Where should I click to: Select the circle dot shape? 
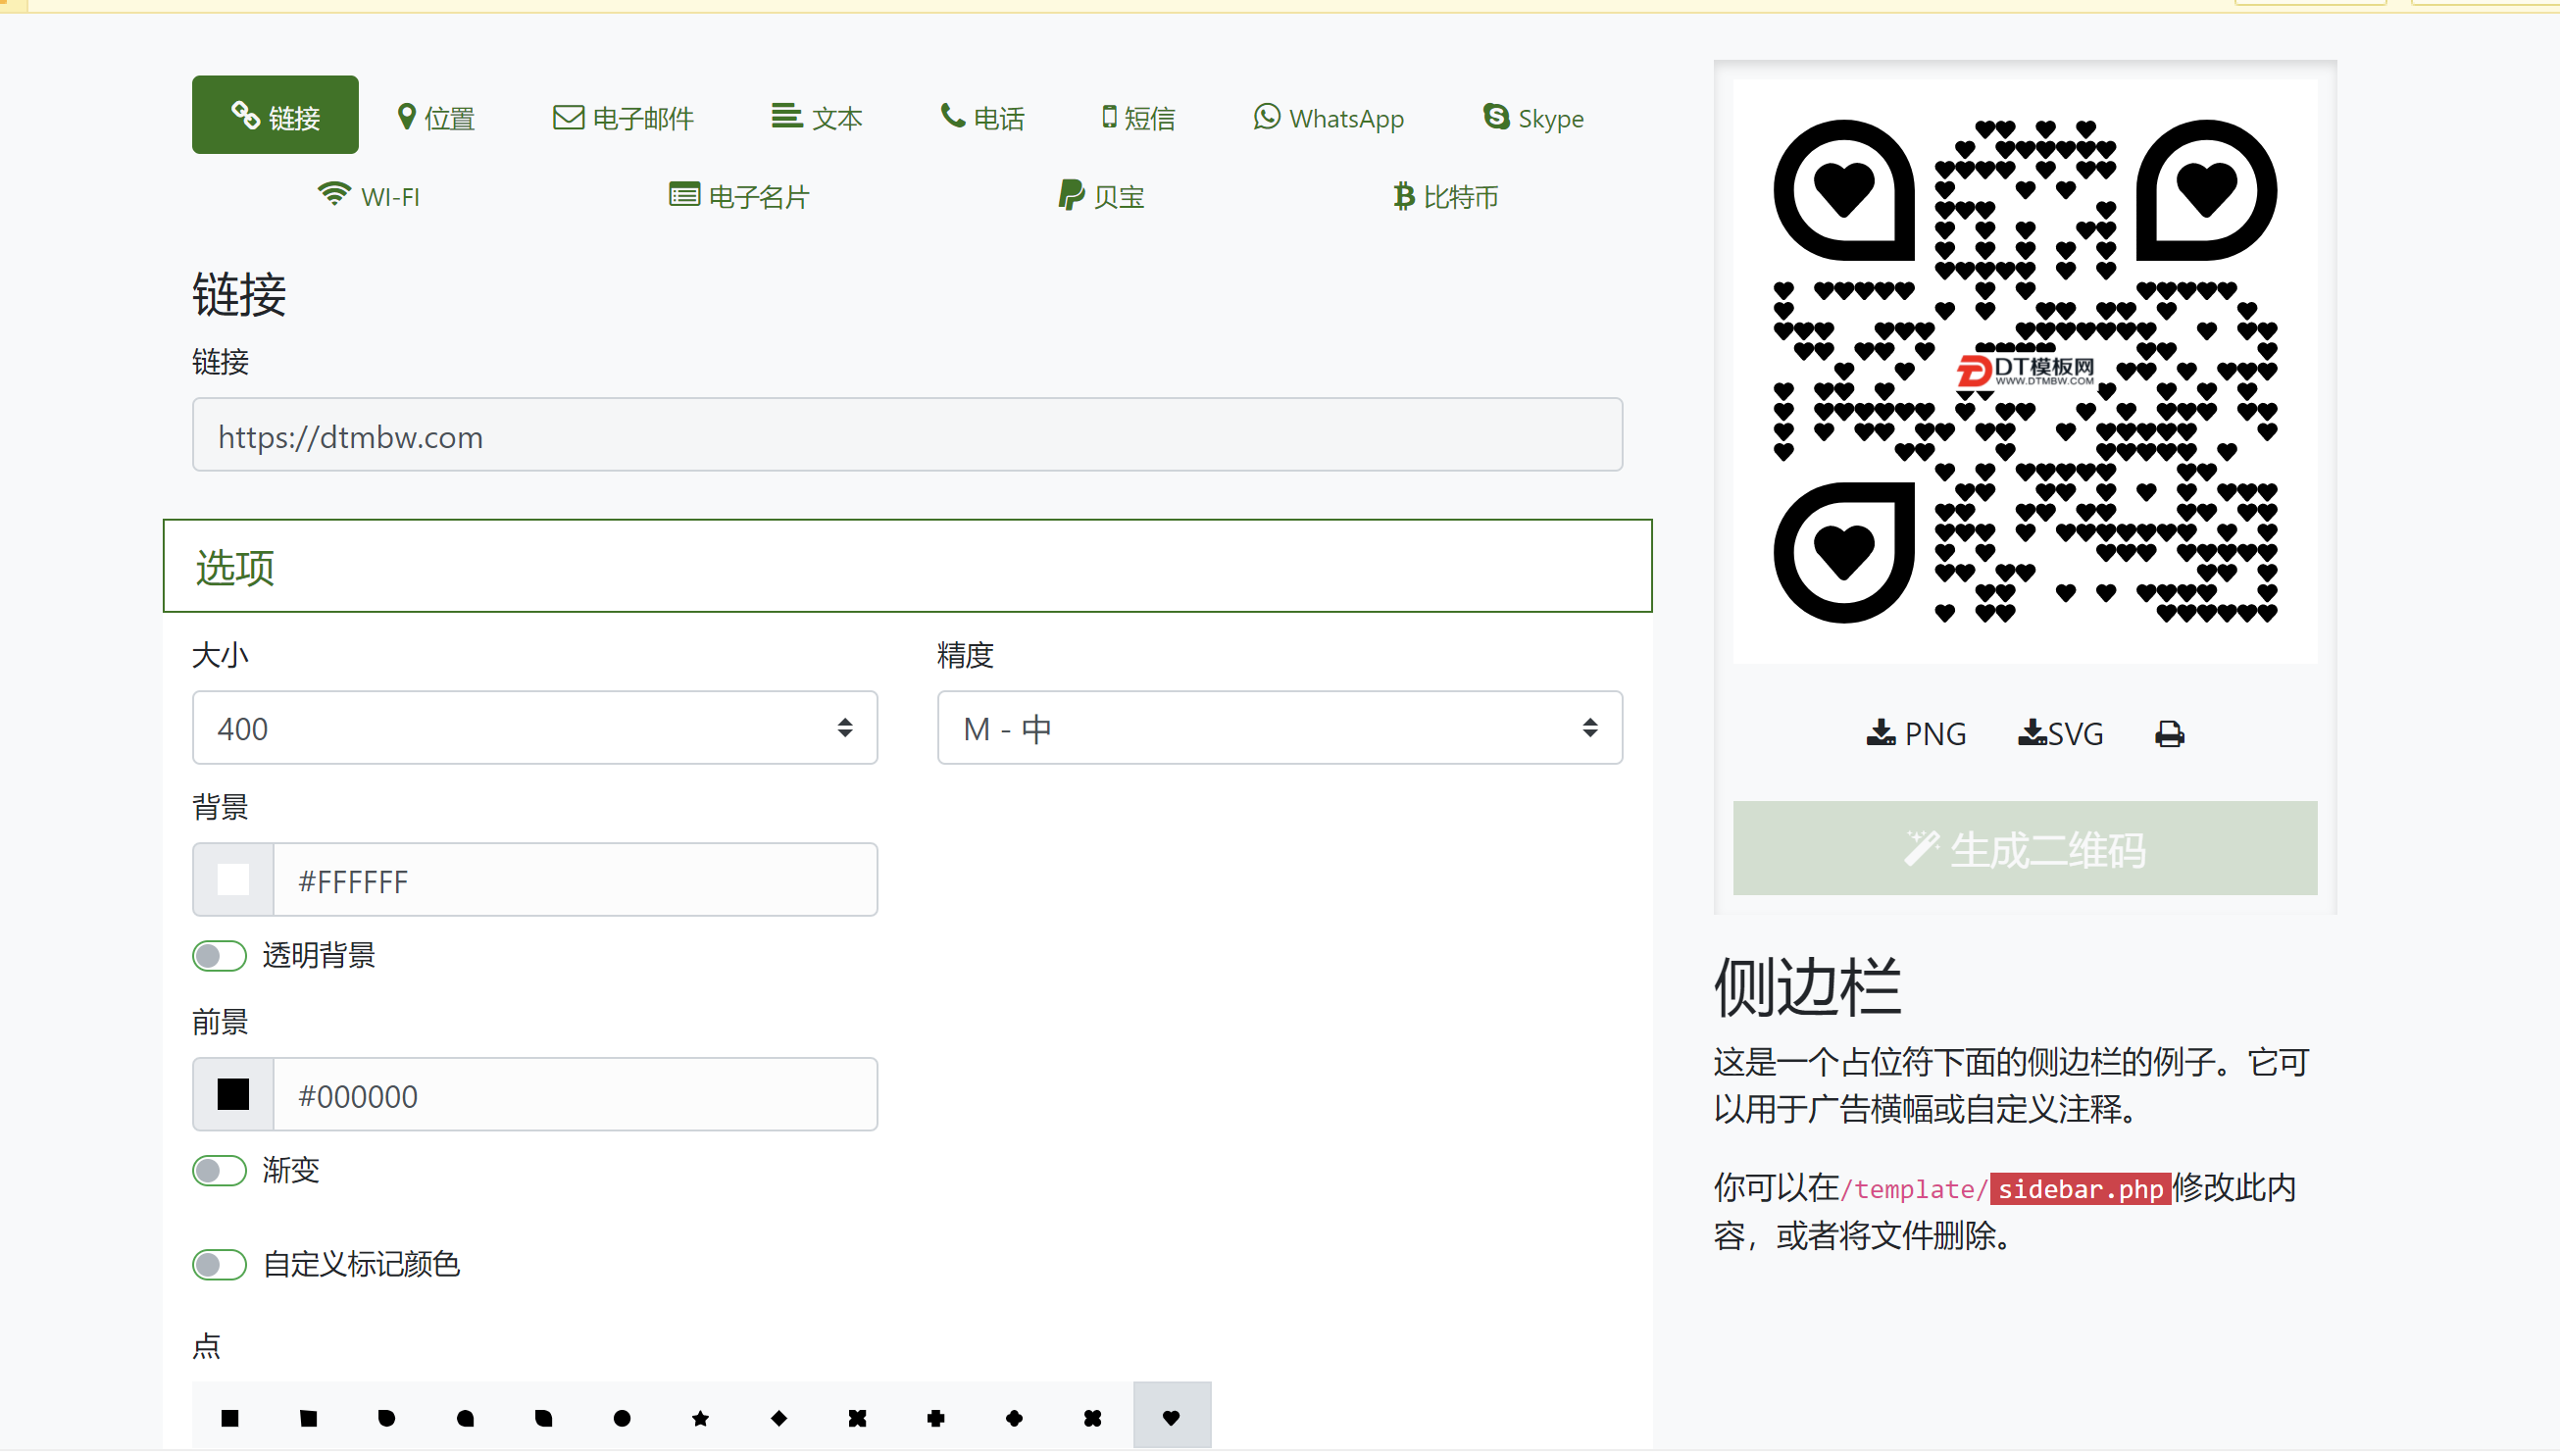pos(622,1418)
